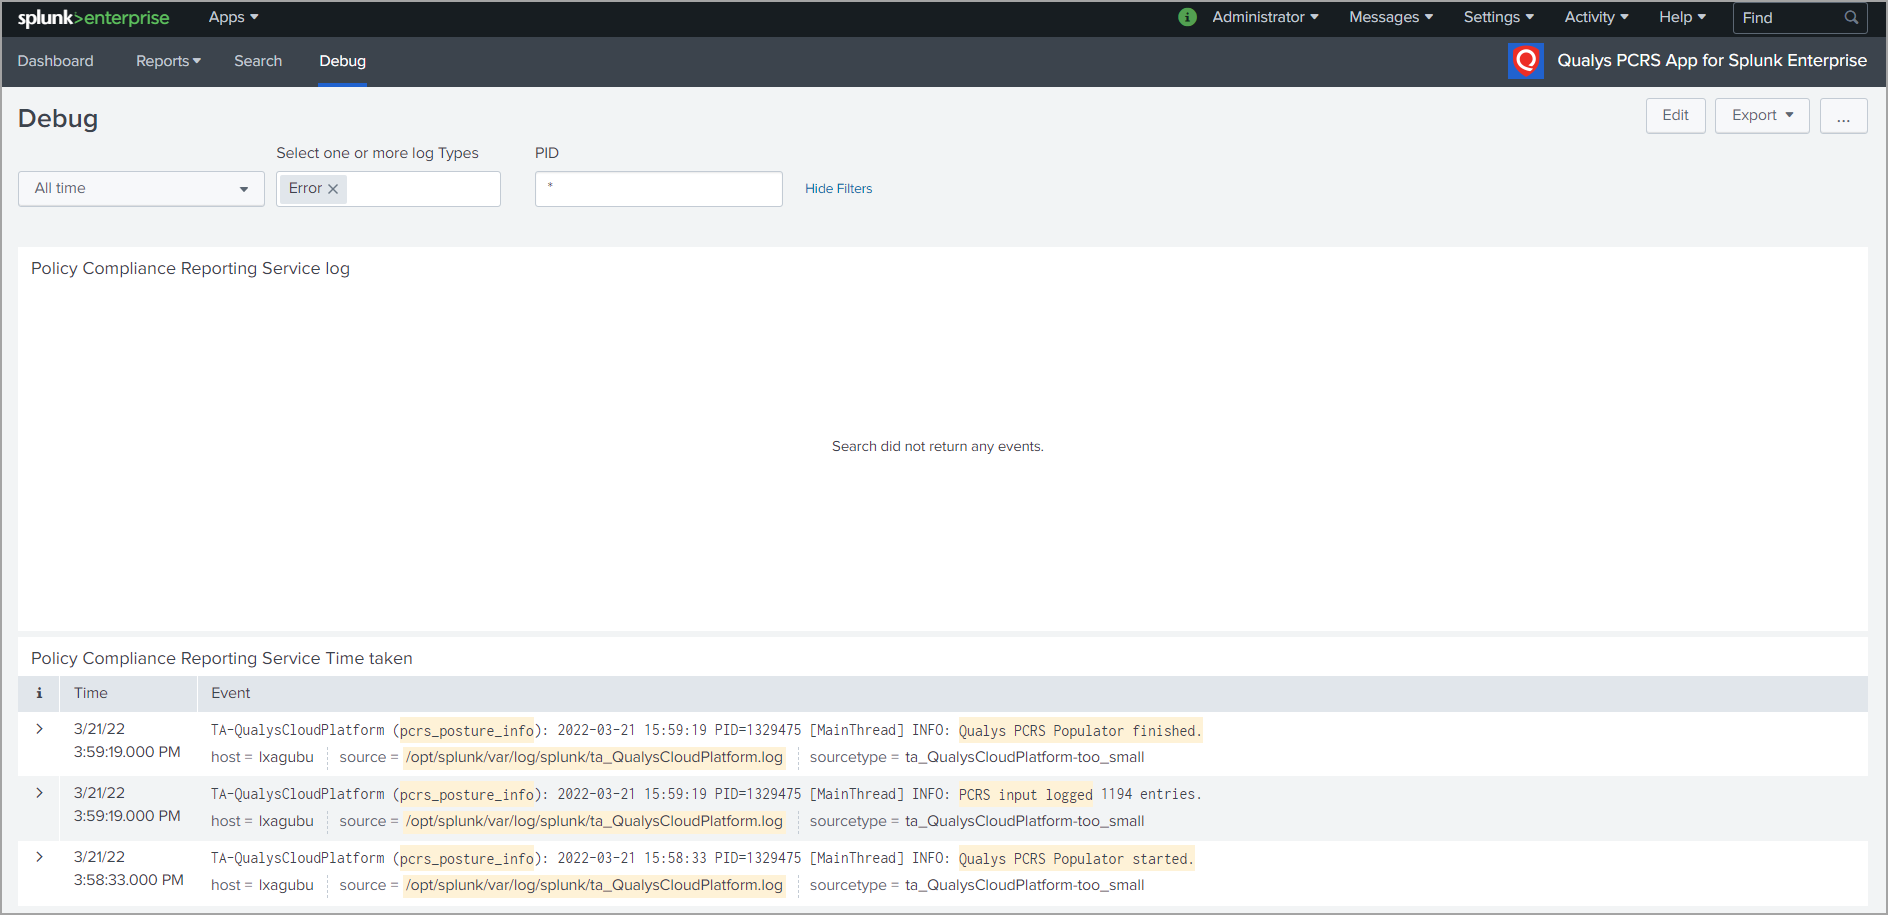This screenshot has width=1888, height=915.
Task: Click the Hide Filters link
Action: 838,188
